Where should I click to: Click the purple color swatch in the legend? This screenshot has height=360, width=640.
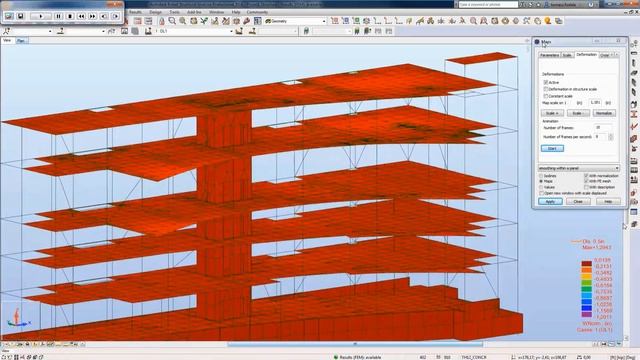click(586, 315)
